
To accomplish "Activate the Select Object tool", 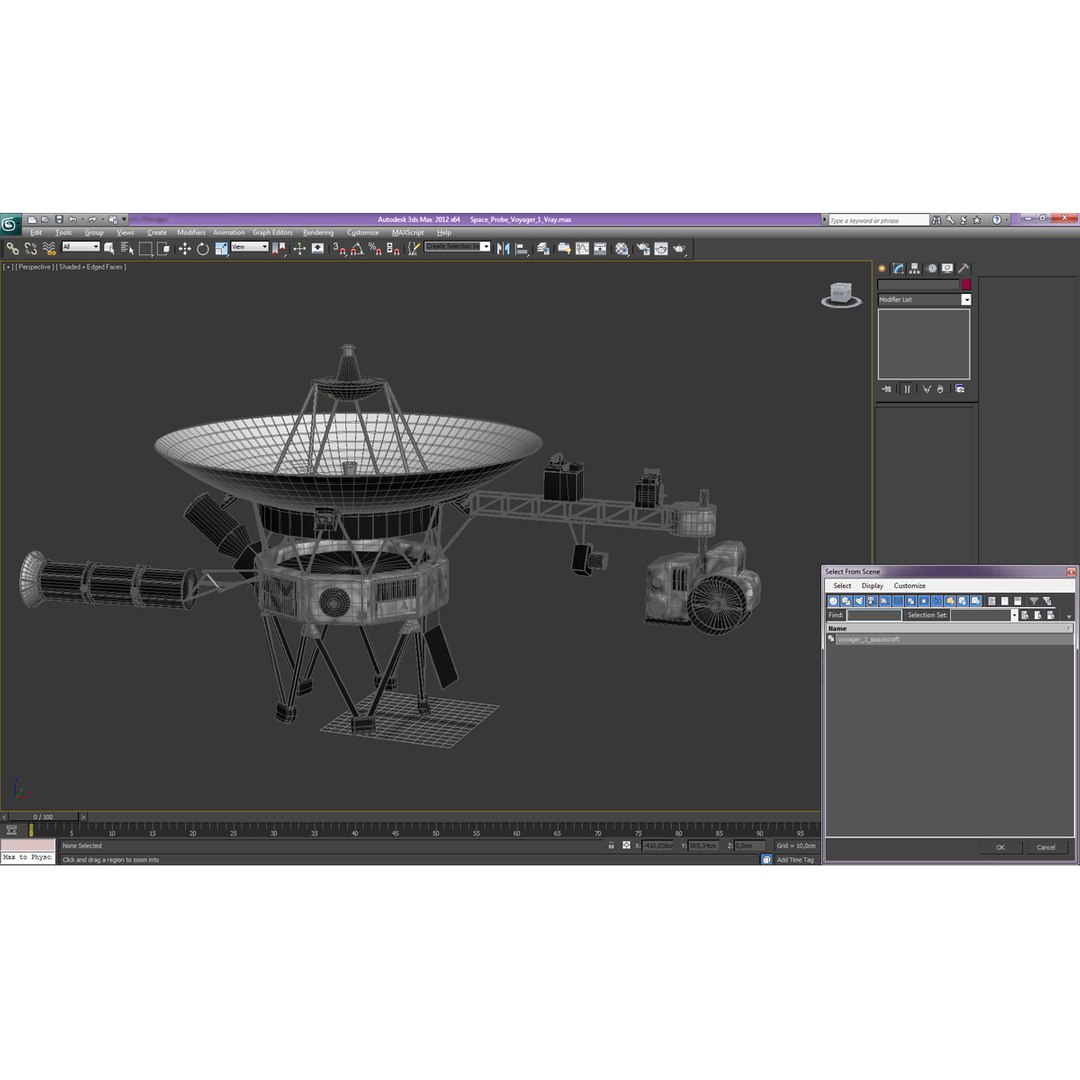I will point(109,249).
